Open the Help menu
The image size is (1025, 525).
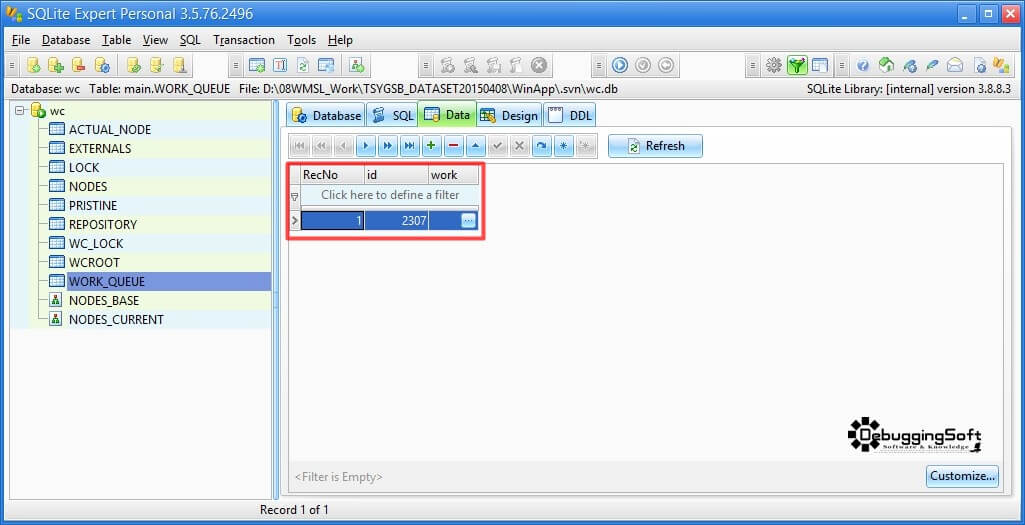tap(340, 40)
